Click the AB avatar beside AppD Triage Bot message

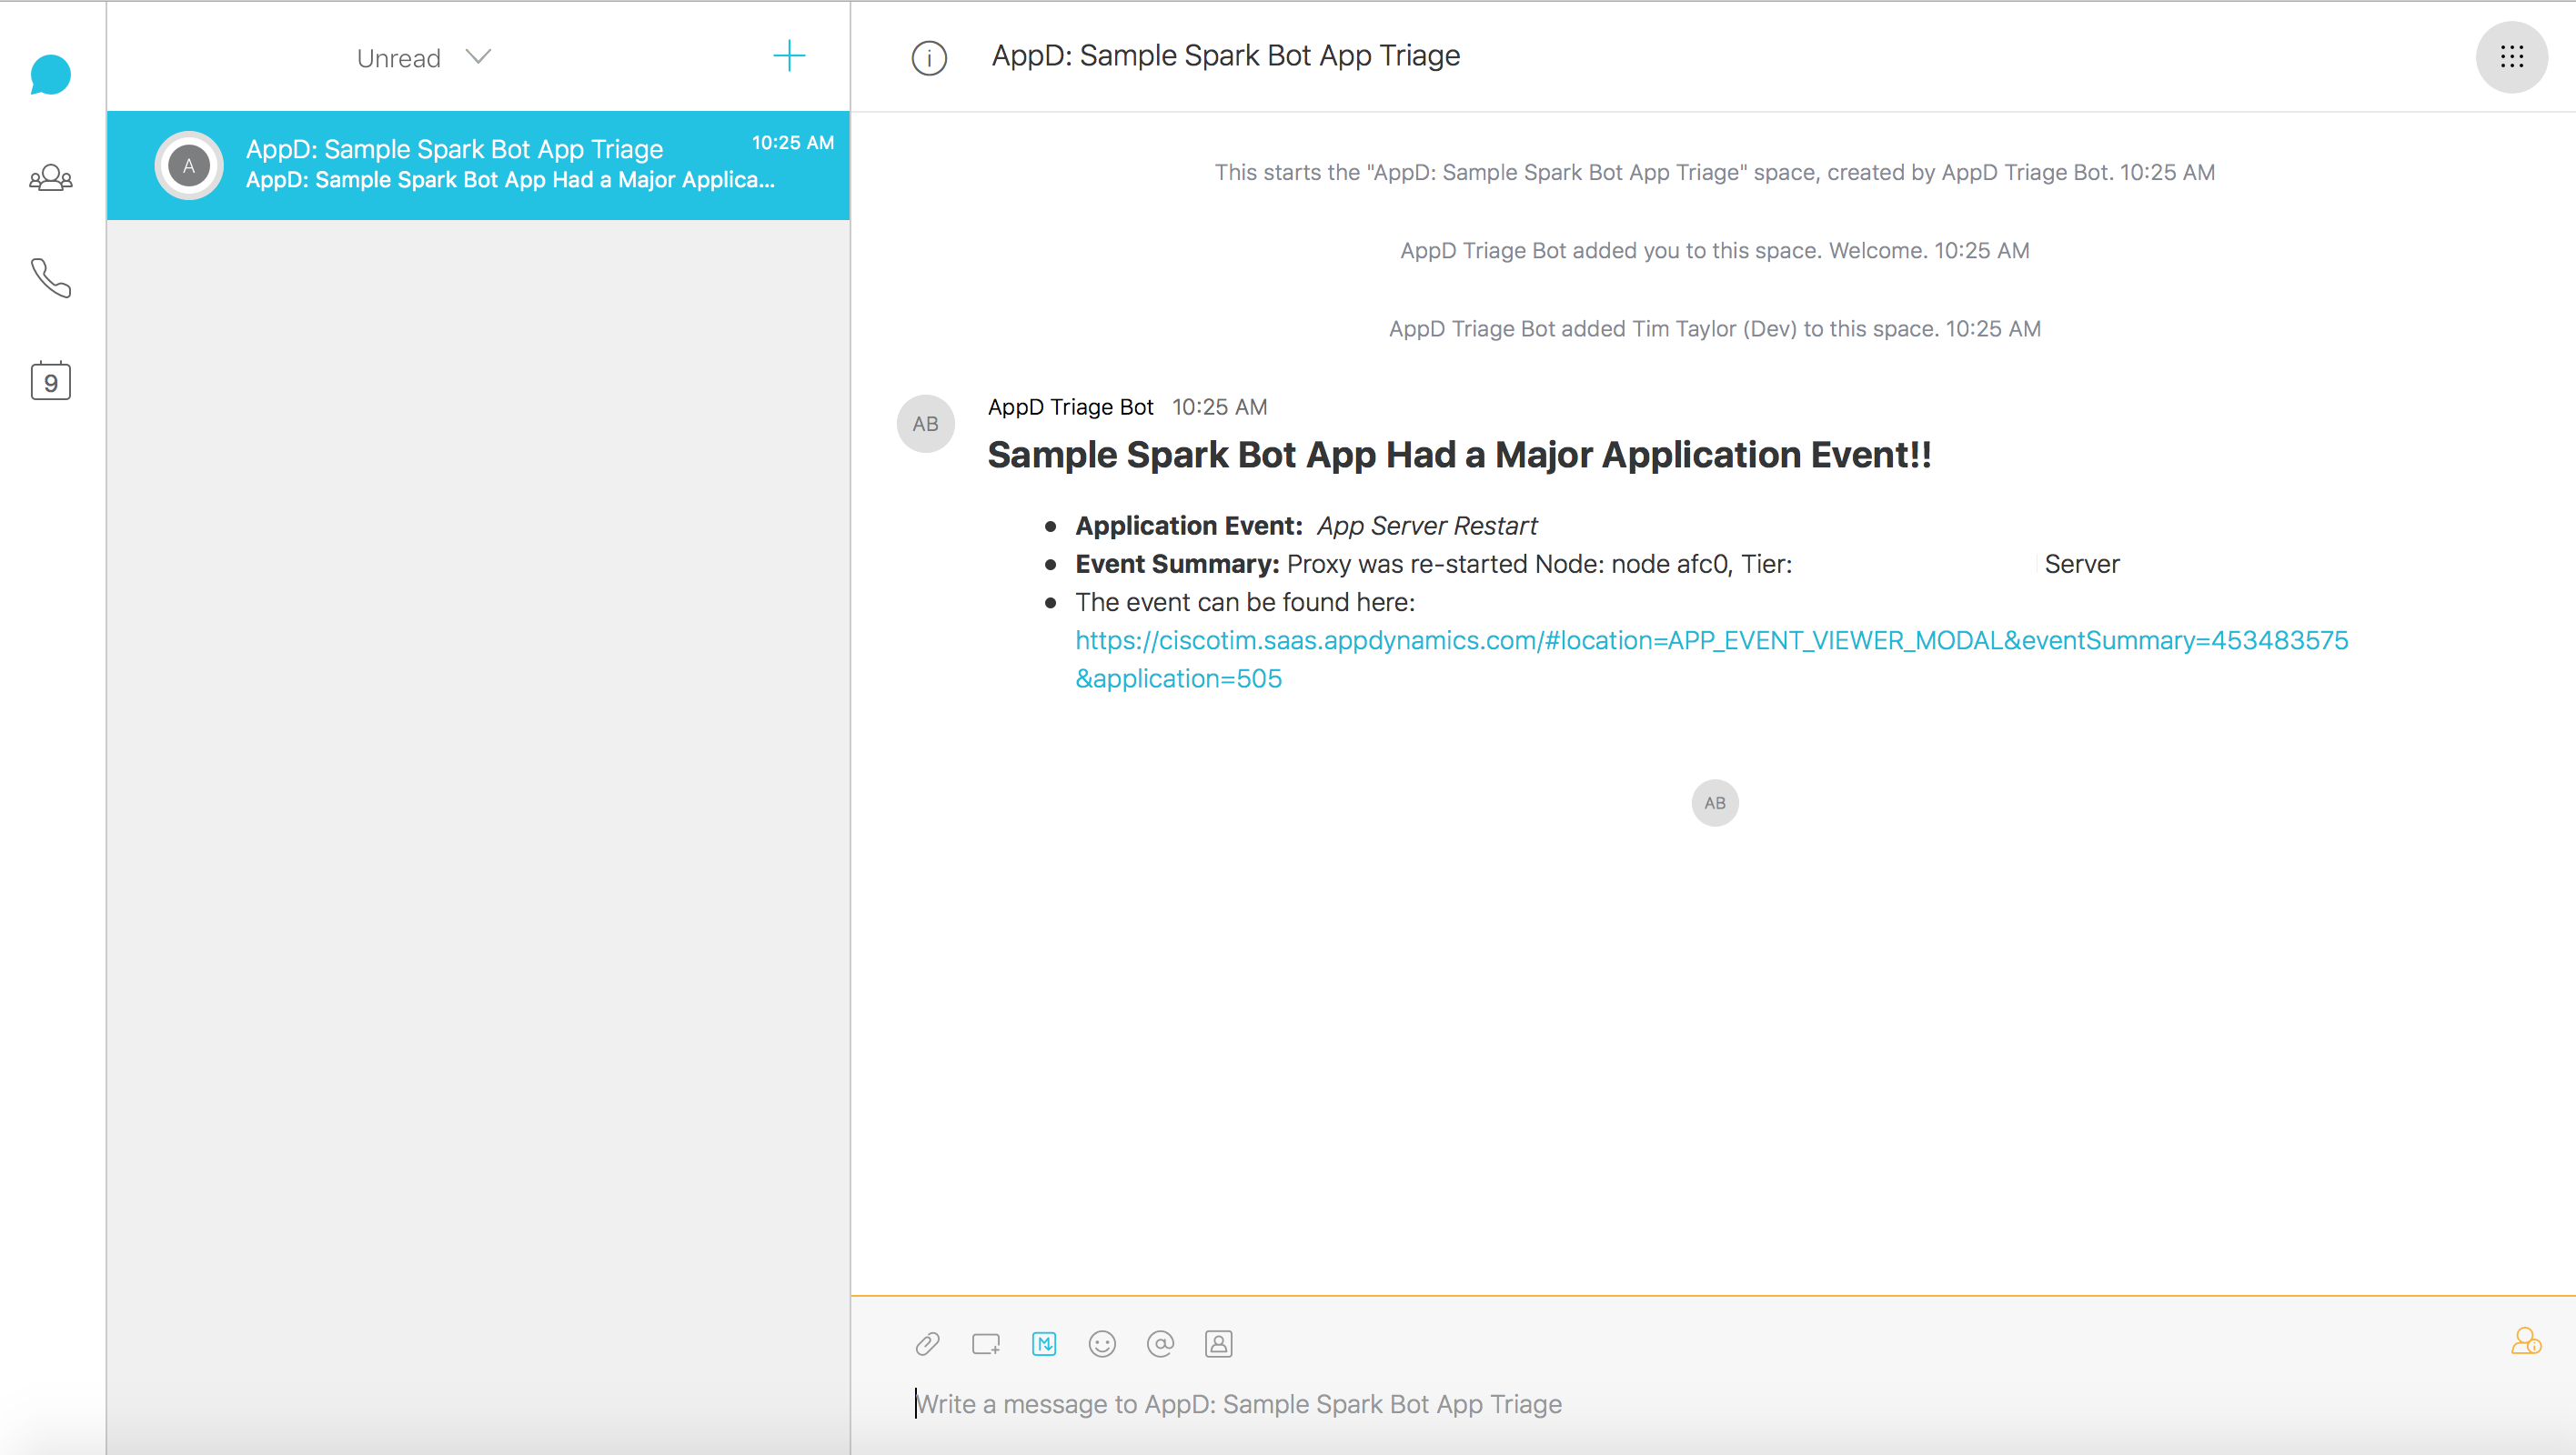[x=925, y=424]
